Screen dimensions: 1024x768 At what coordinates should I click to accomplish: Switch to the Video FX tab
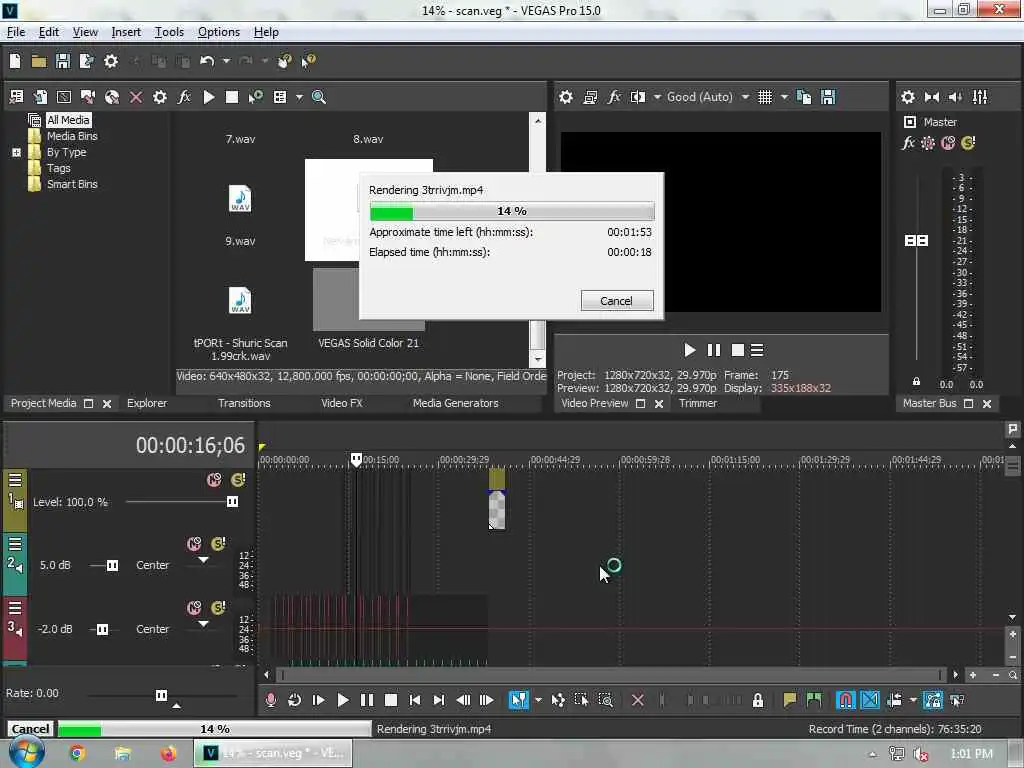pyautogui.click(x=342, y=404)
